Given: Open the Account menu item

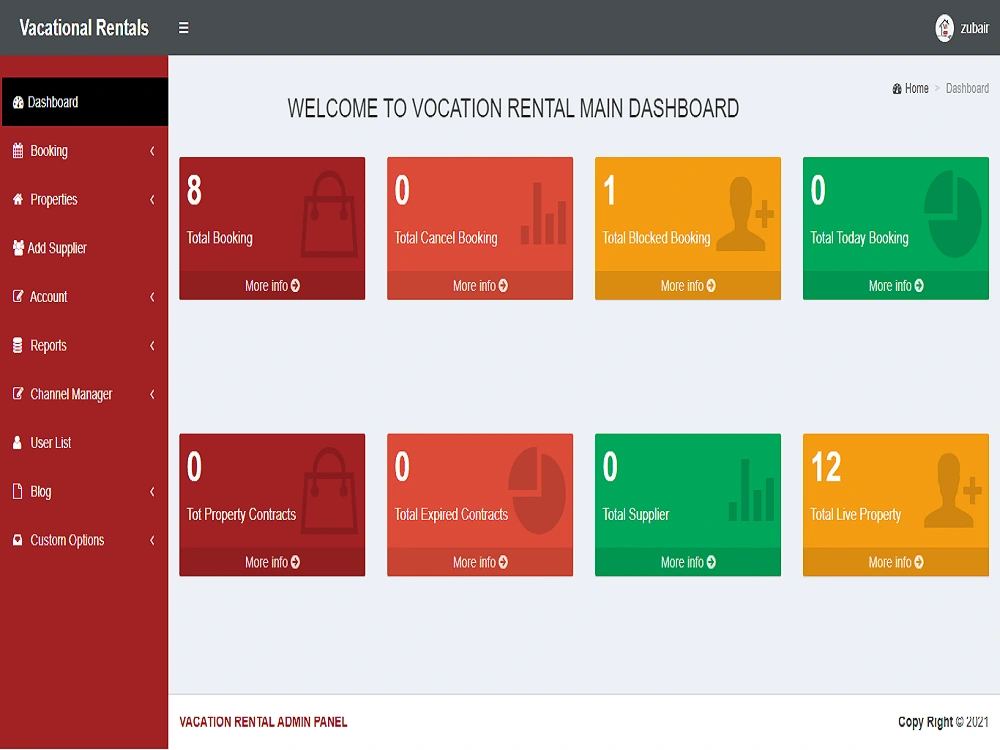Looking at the screenshot, I should pos(84,297).
